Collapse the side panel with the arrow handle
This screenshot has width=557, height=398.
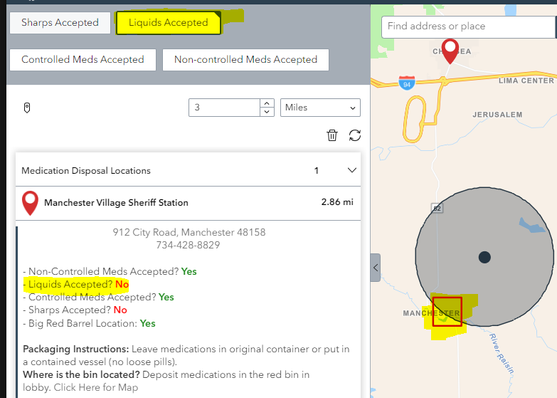coord(375,268)
